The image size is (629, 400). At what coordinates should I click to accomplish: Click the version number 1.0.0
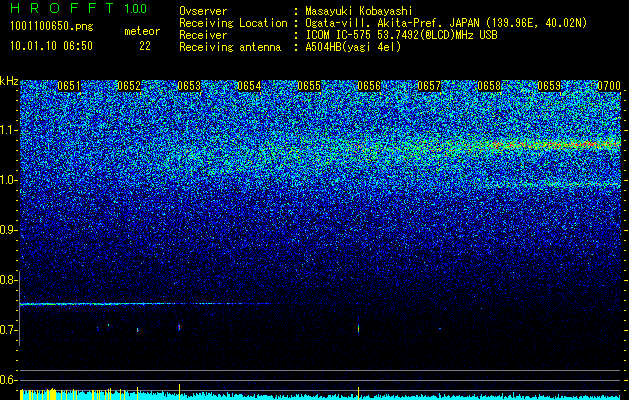135,8
